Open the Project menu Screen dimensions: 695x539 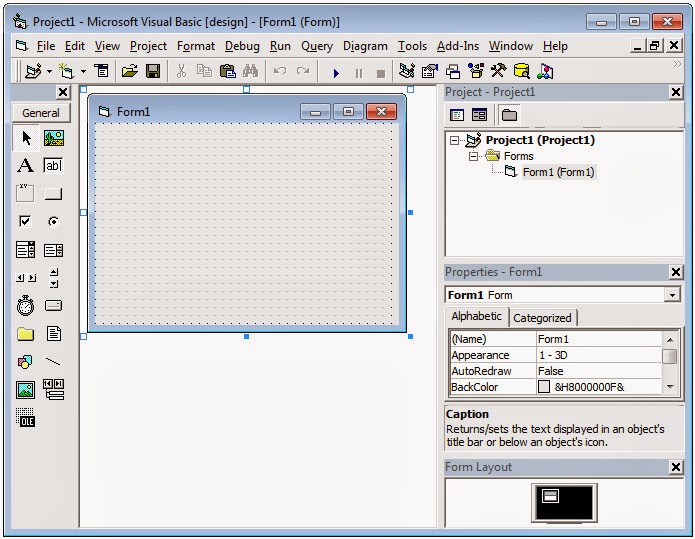click(x=148, y=46)
